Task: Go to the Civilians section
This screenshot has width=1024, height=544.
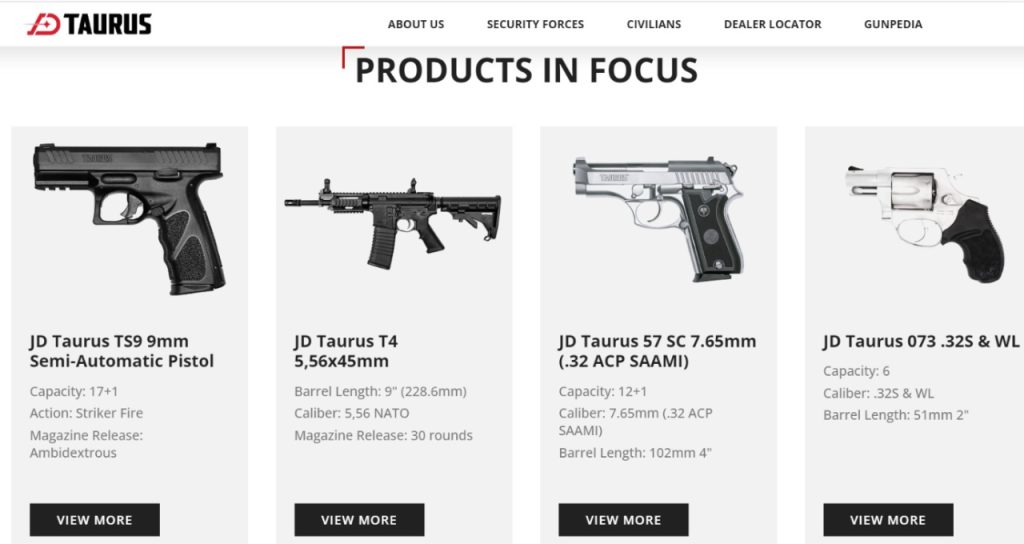Action: point(654,24)
